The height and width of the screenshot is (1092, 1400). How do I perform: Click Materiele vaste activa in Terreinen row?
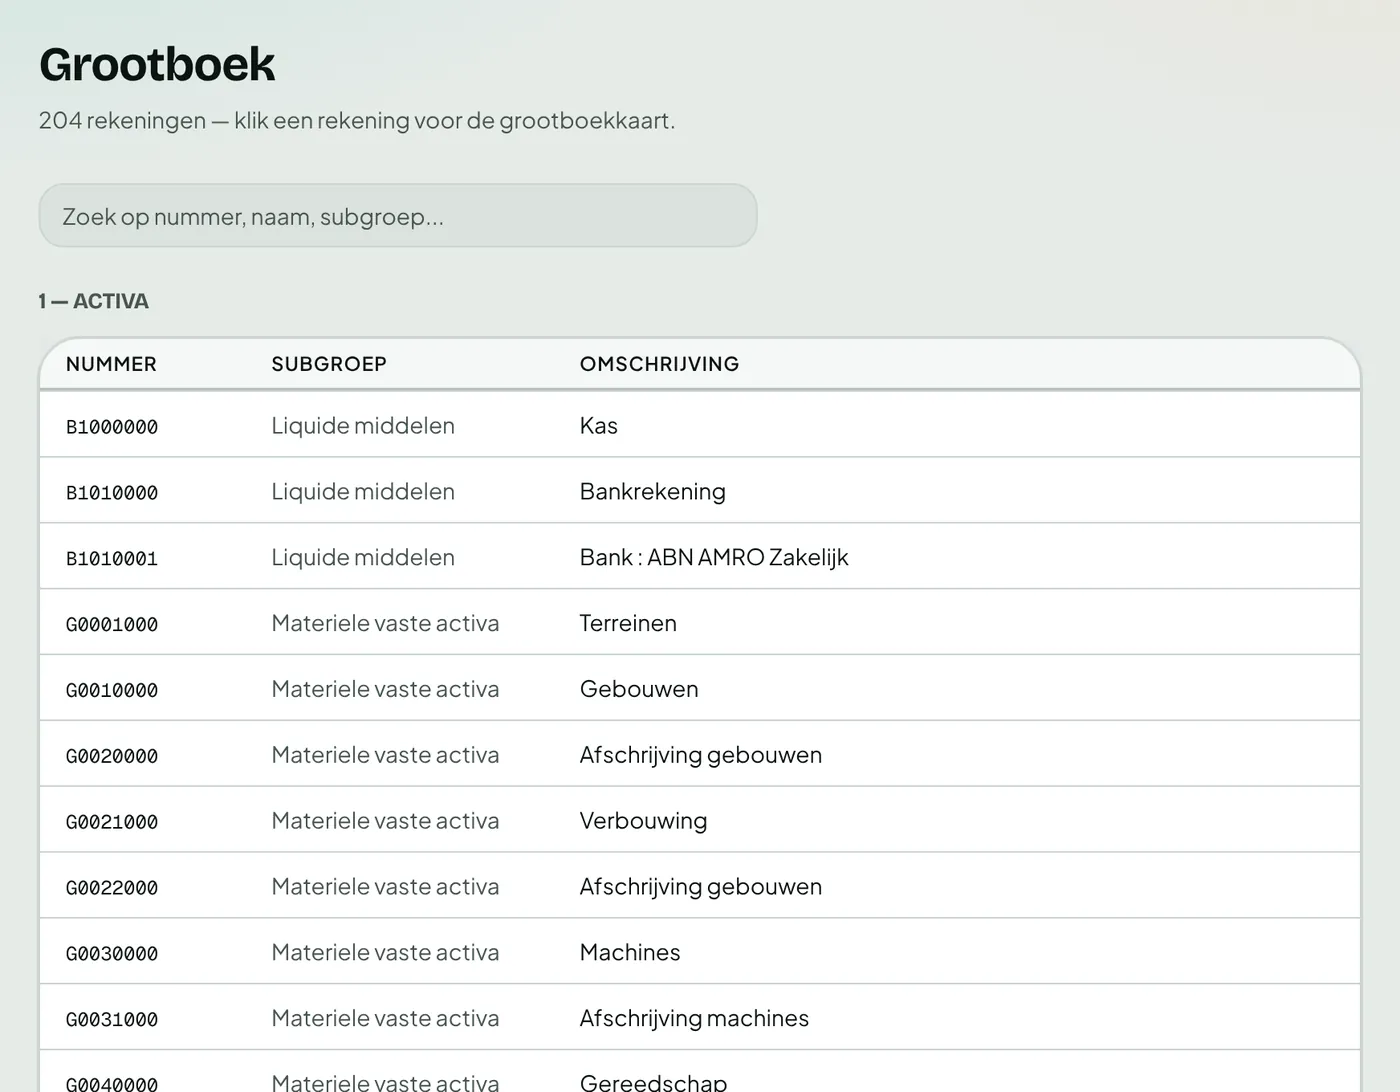tap(385, 623)
